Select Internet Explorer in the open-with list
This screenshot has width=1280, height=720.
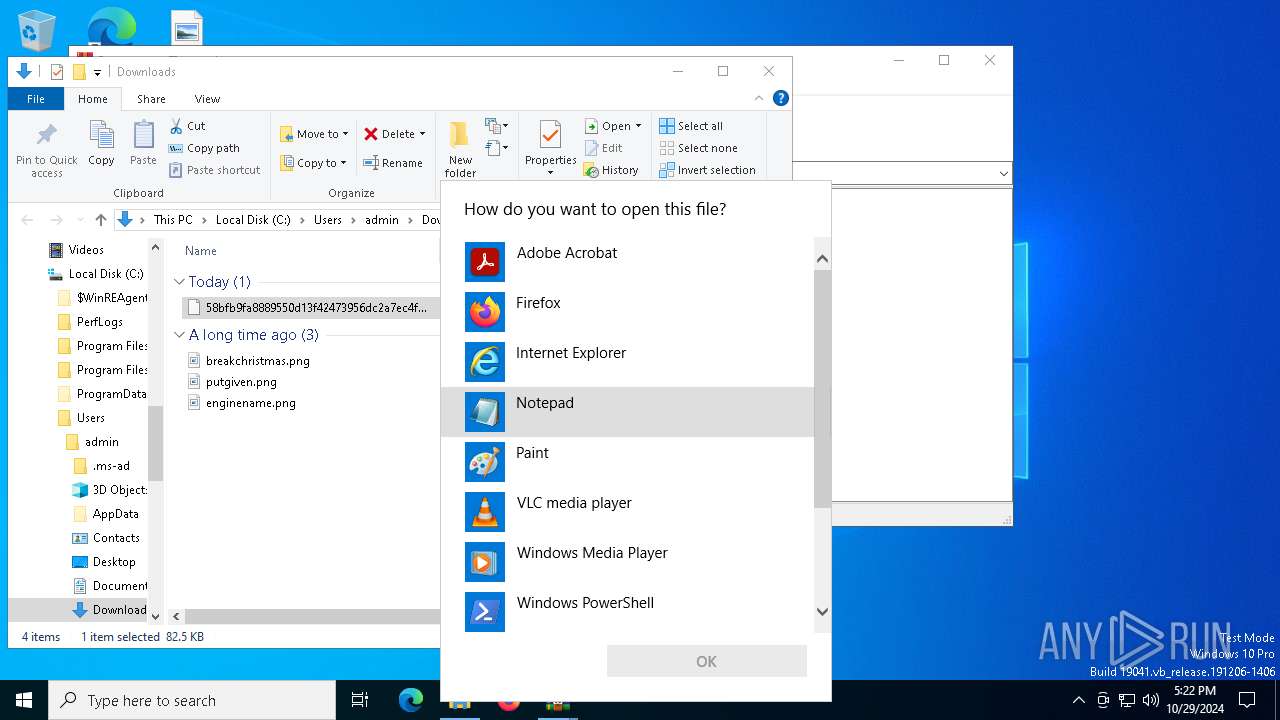pos(627,362)
